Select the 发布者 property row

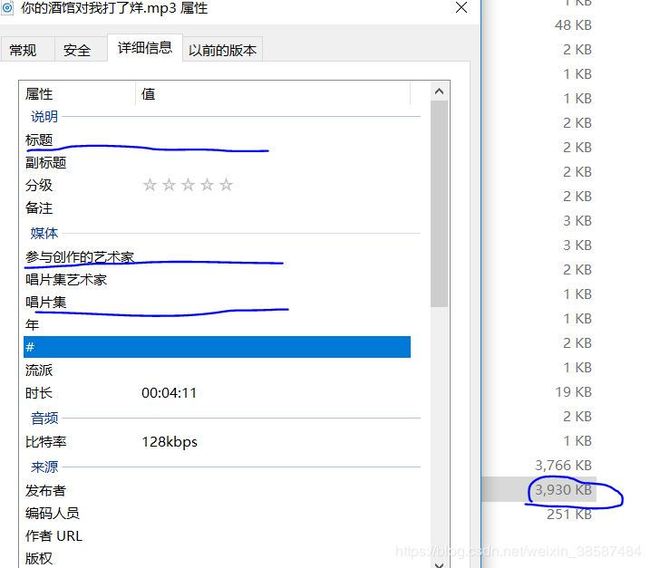pyautogui.click(x=217, y=491)
